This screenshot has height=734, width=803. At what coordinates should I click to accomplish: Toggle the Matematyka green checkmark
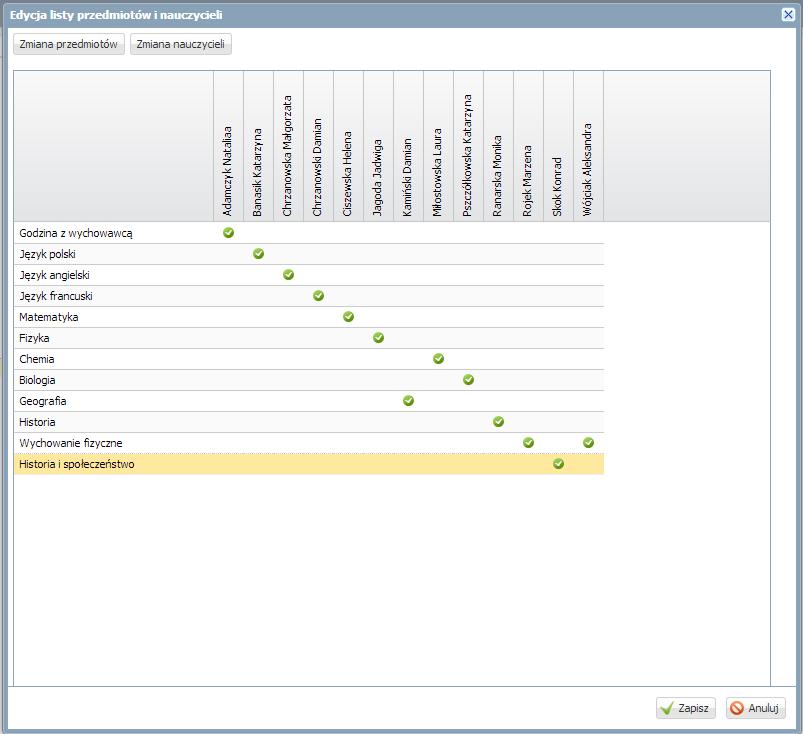(x=348, y=317)
